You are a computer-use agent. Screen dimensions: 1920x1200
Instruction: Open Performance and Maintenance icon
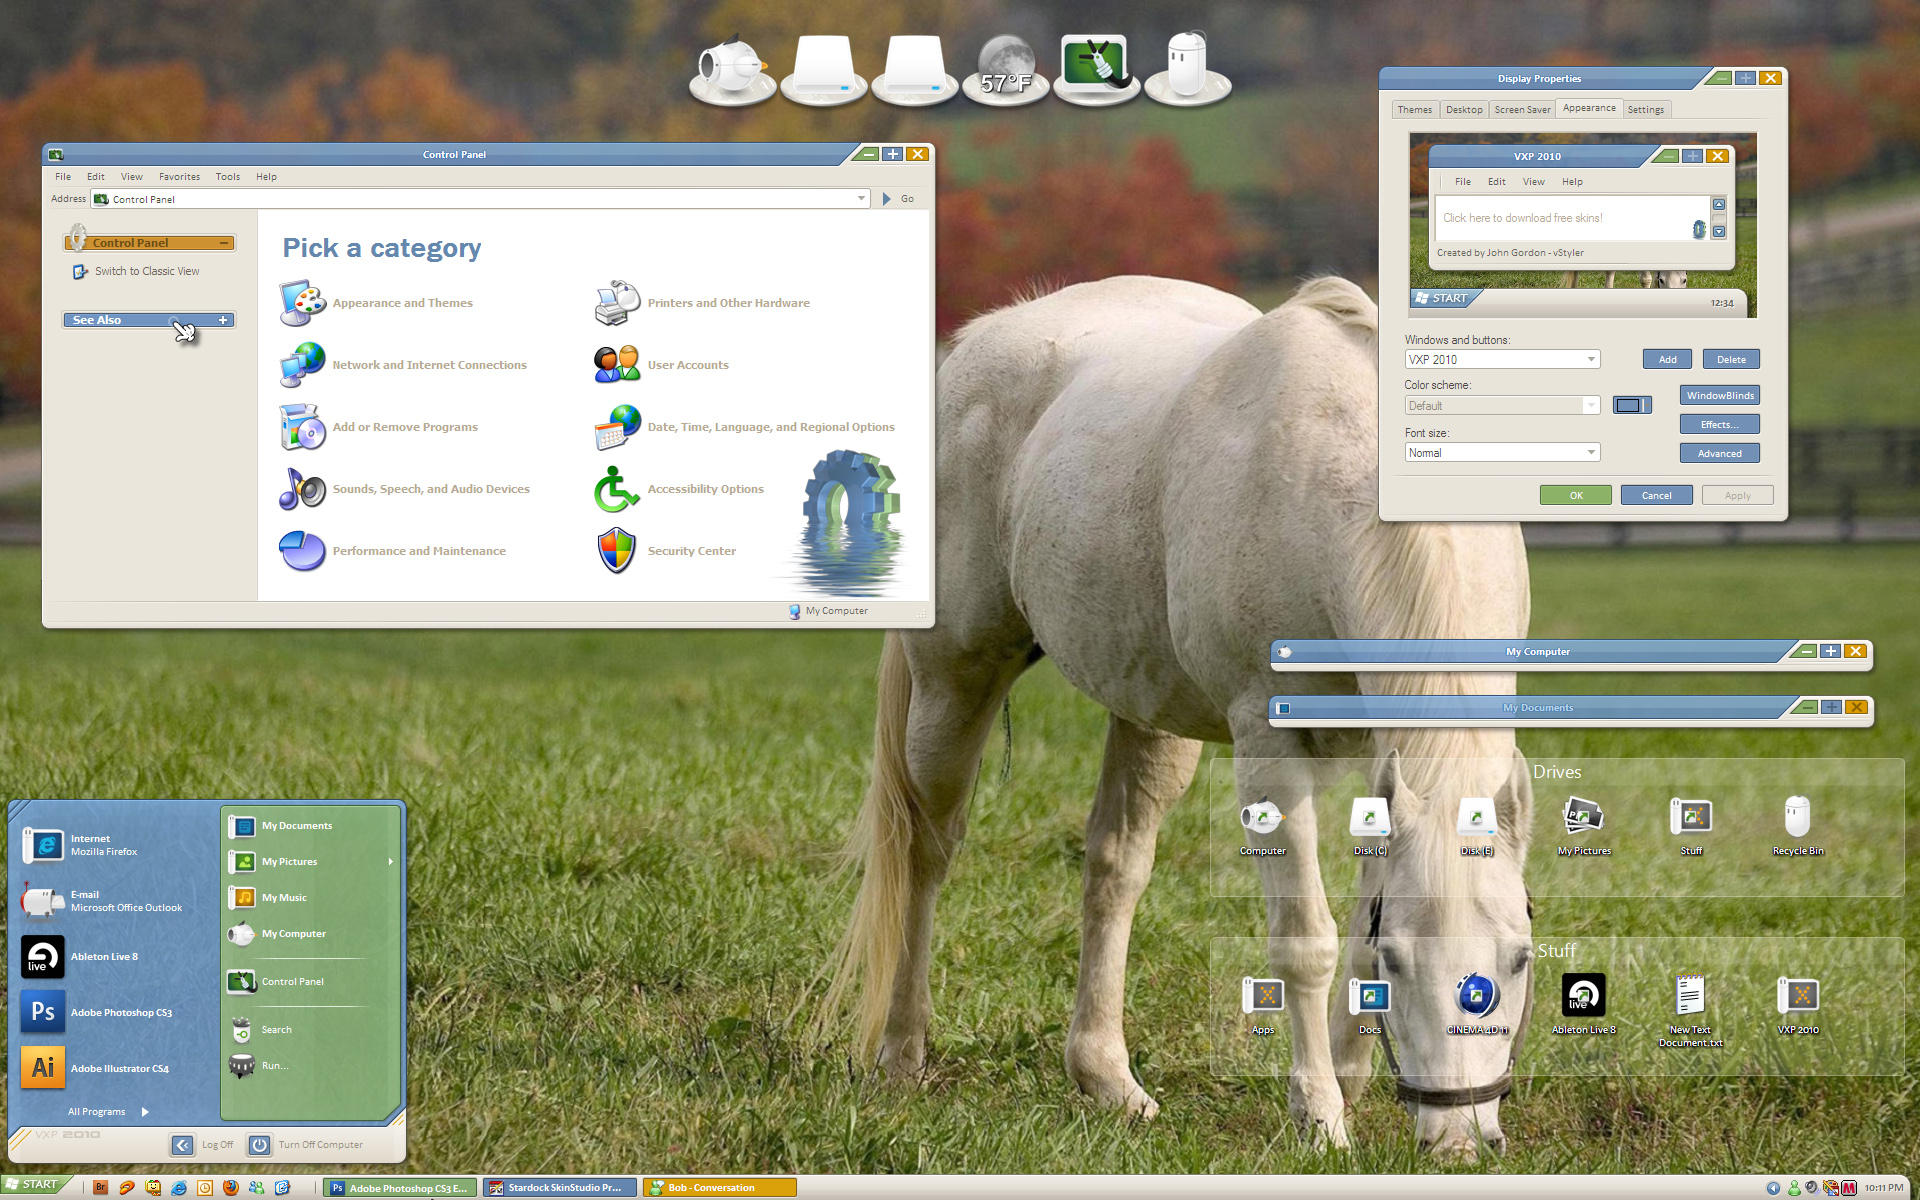click(303, 551)
